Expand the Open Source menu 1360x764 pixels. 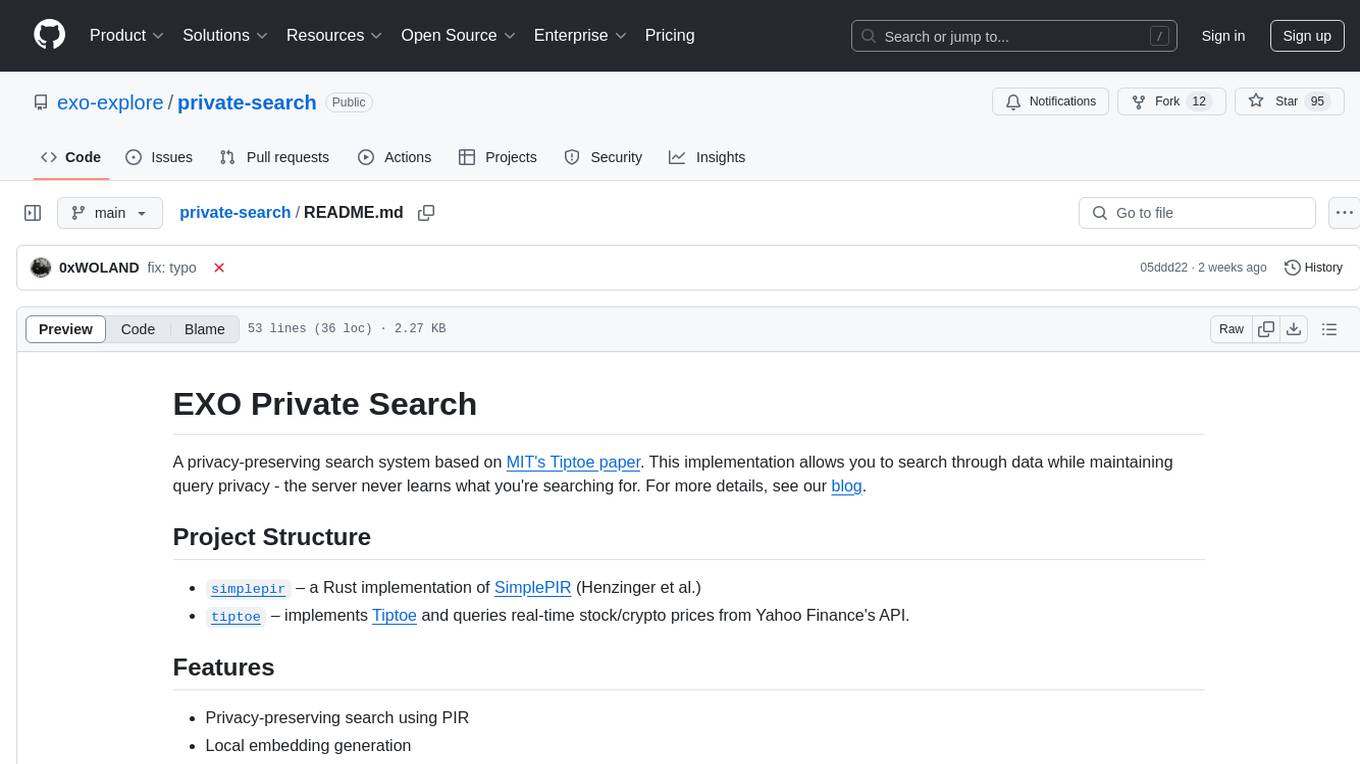click(x=458, y=35)
